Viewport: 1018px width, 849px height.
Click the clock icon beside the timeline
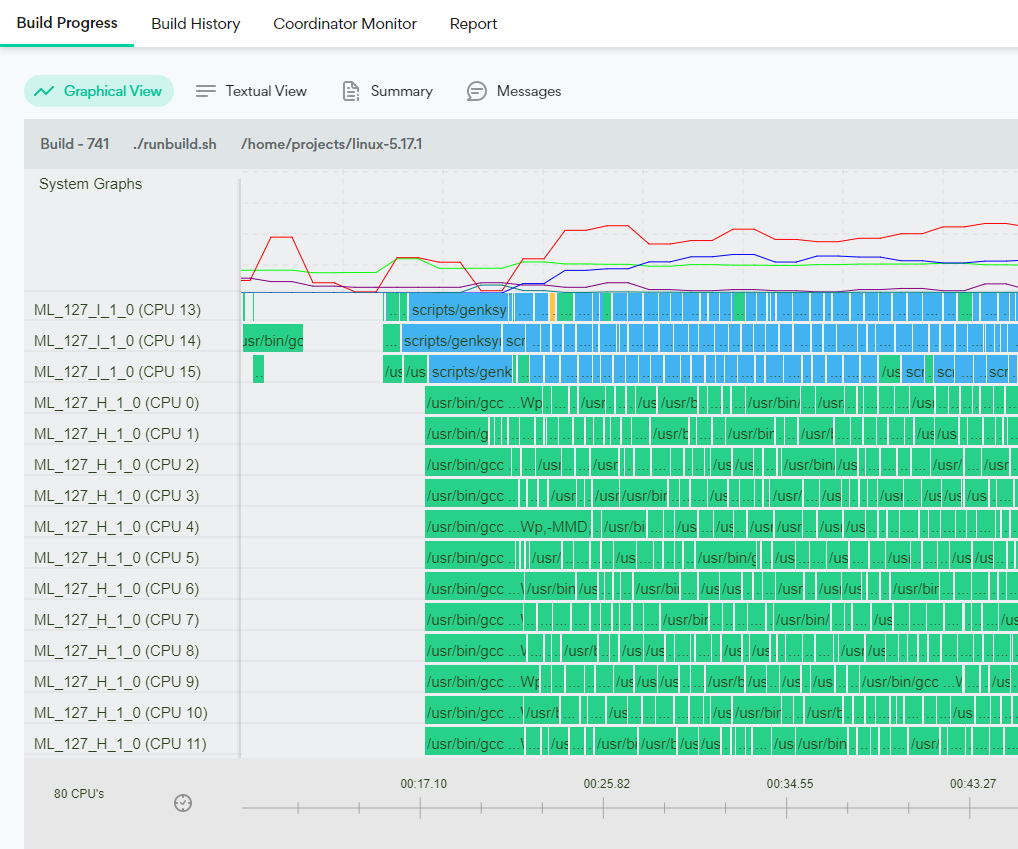(x=183, y=803)
